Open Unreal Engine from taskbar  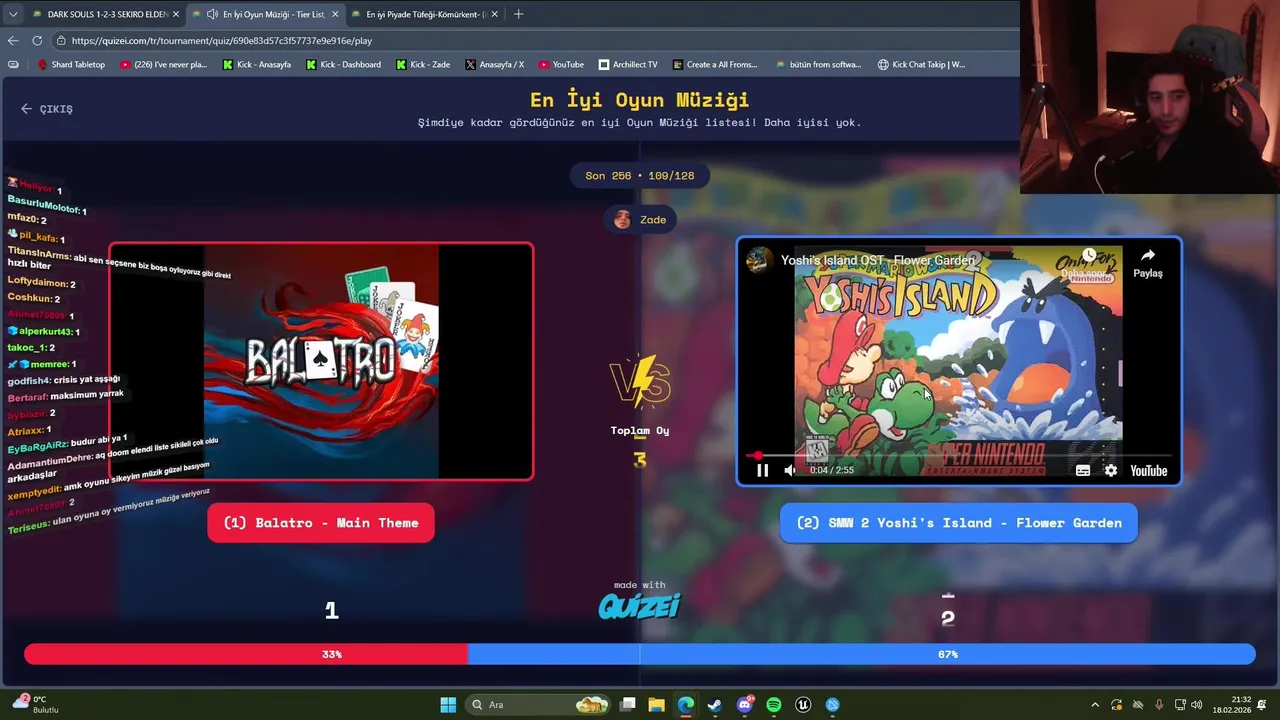(x=803, y=705)
